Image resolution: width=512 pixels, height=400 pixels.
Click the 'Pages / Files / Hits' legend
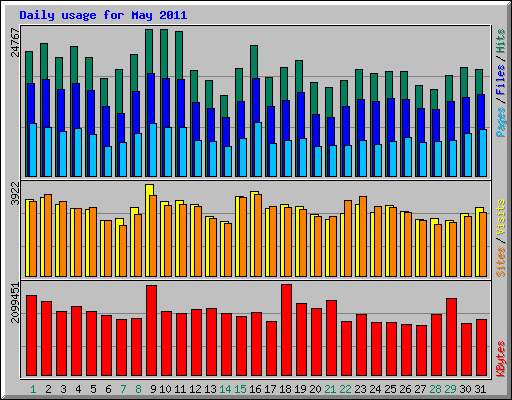coord(500,83)
